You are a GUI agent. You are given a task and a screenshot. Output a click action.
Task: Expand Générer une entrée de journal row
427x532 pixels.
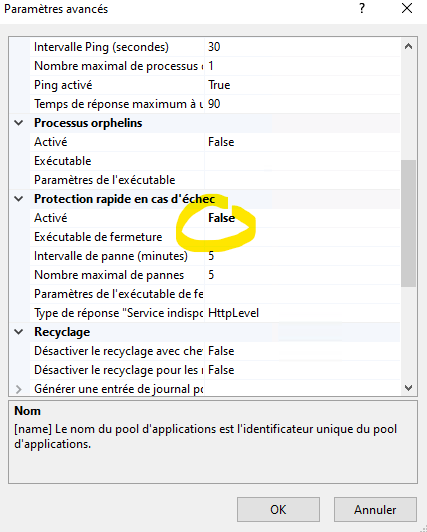coord(19,389)
